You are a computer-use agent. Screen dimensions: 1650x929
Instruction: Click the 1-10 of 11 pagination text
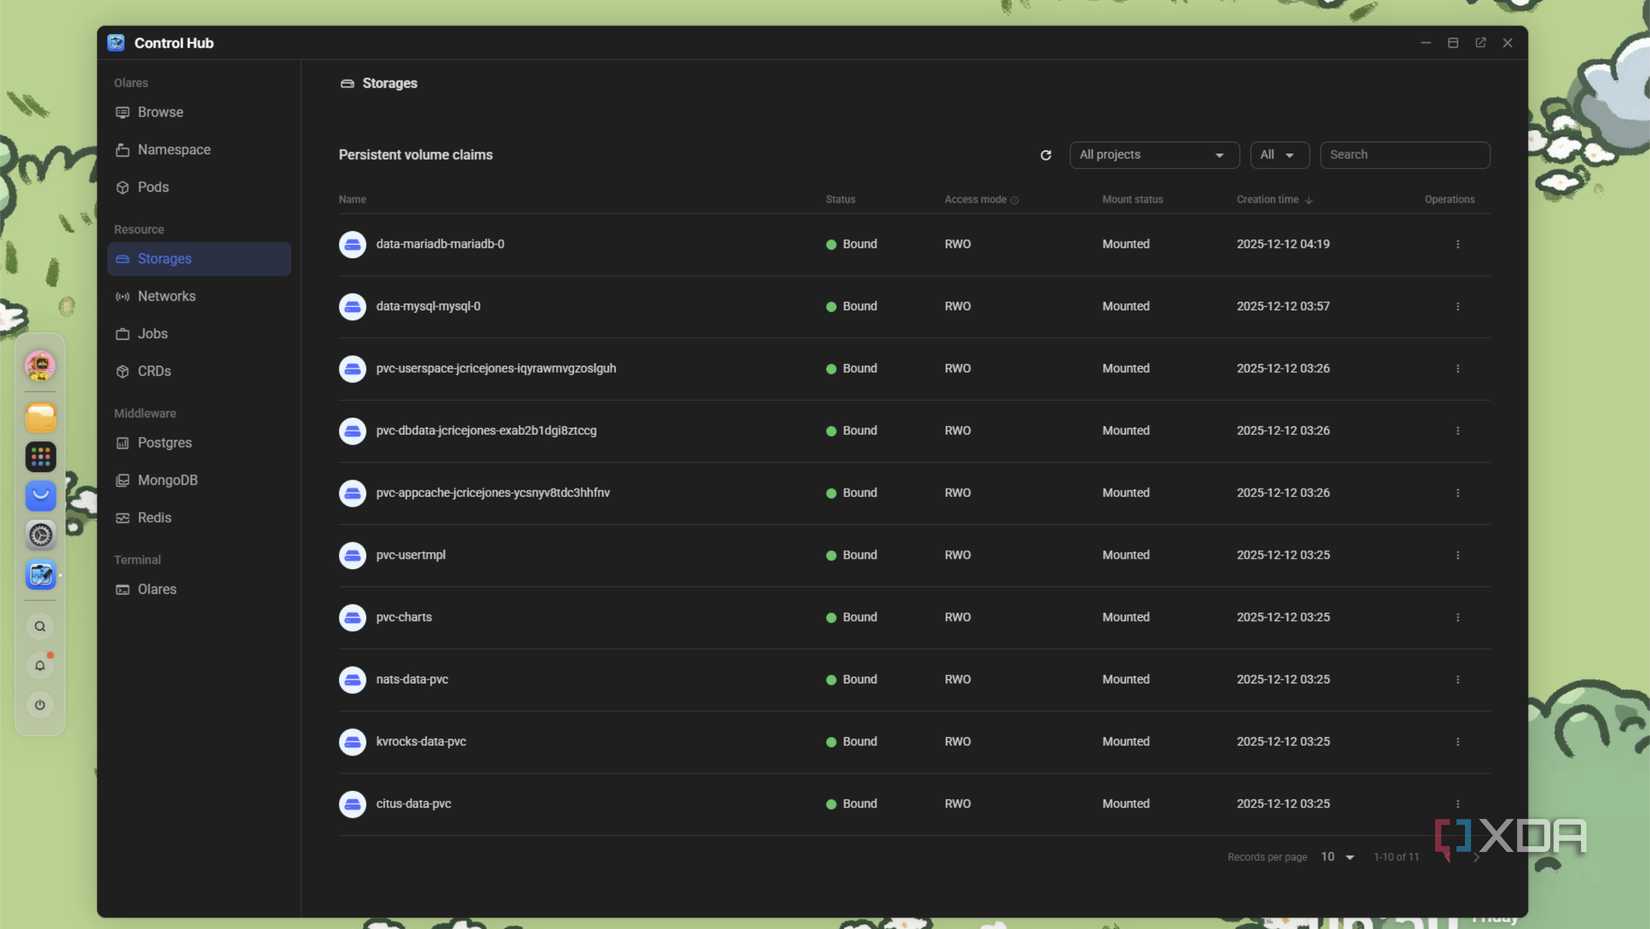pos(1396,857)
